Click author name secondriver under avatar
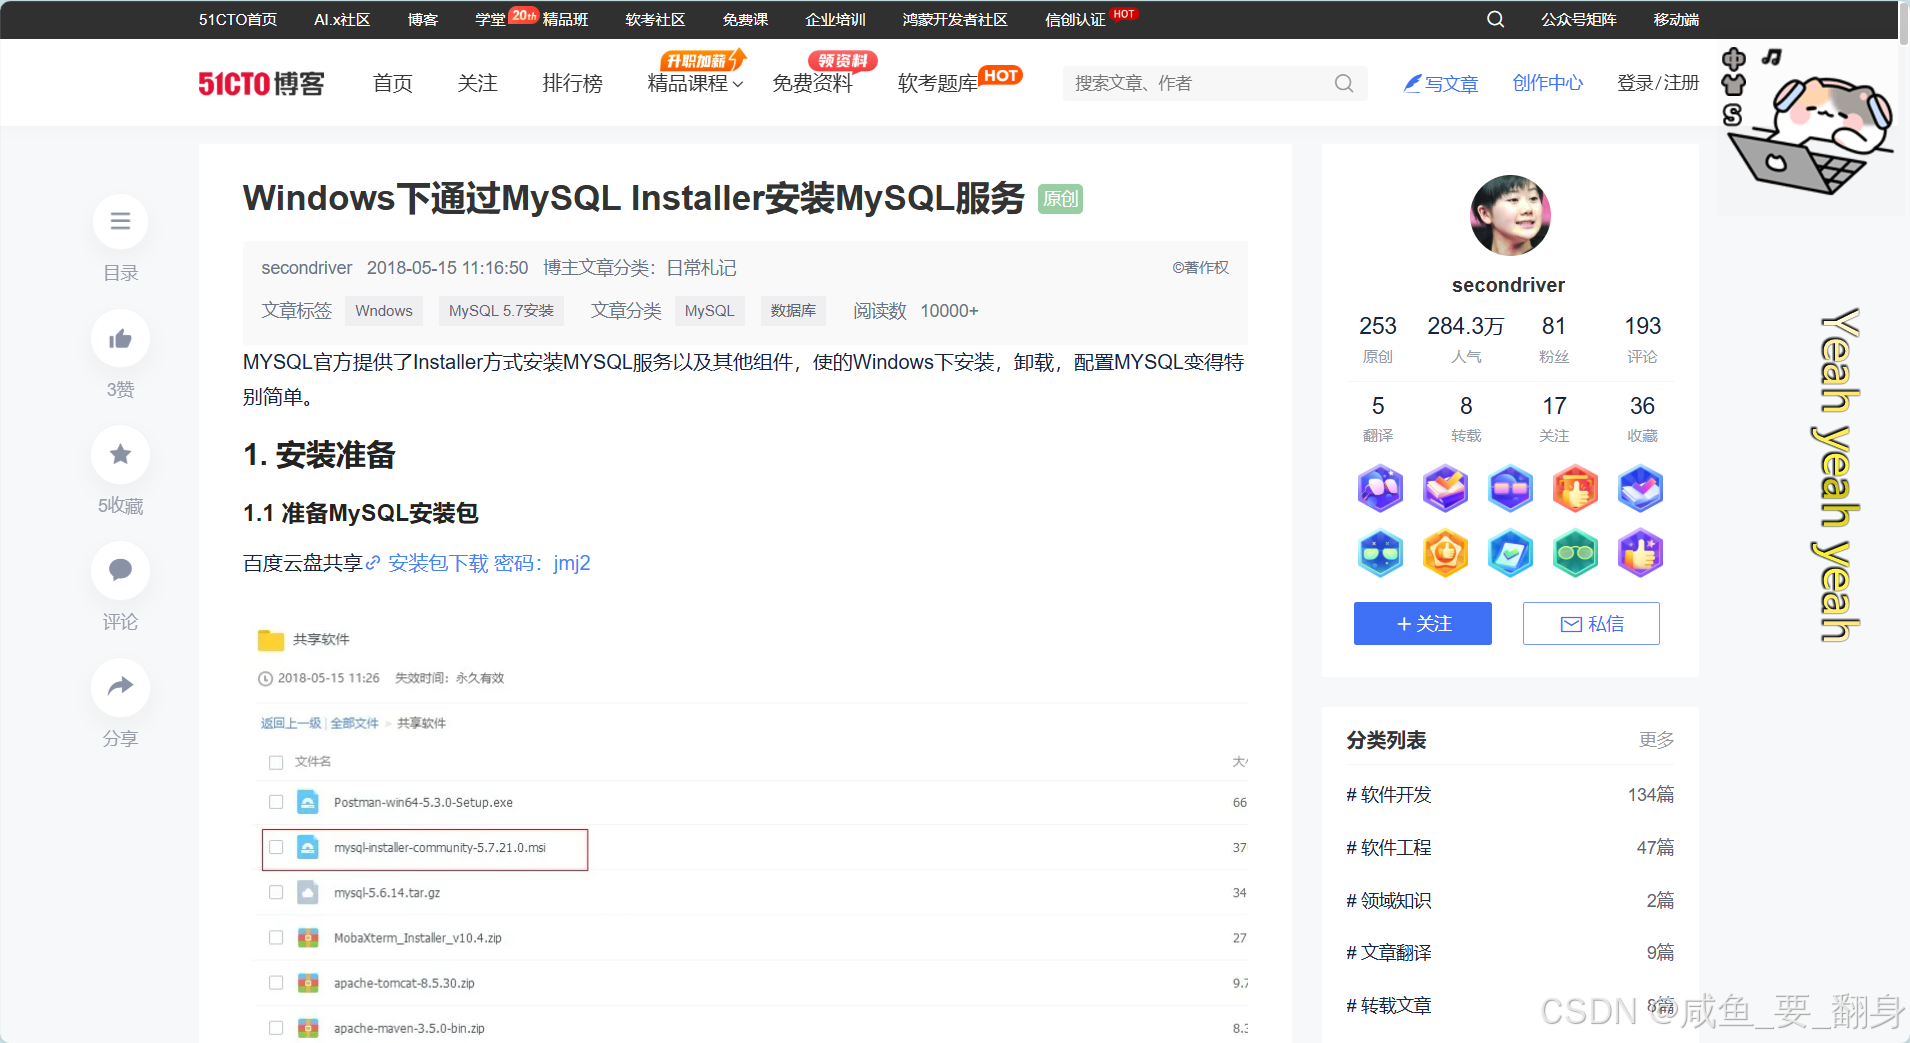Image resolution: width=1910 pixels, height=1043 pixels. tap(1508, 285)
